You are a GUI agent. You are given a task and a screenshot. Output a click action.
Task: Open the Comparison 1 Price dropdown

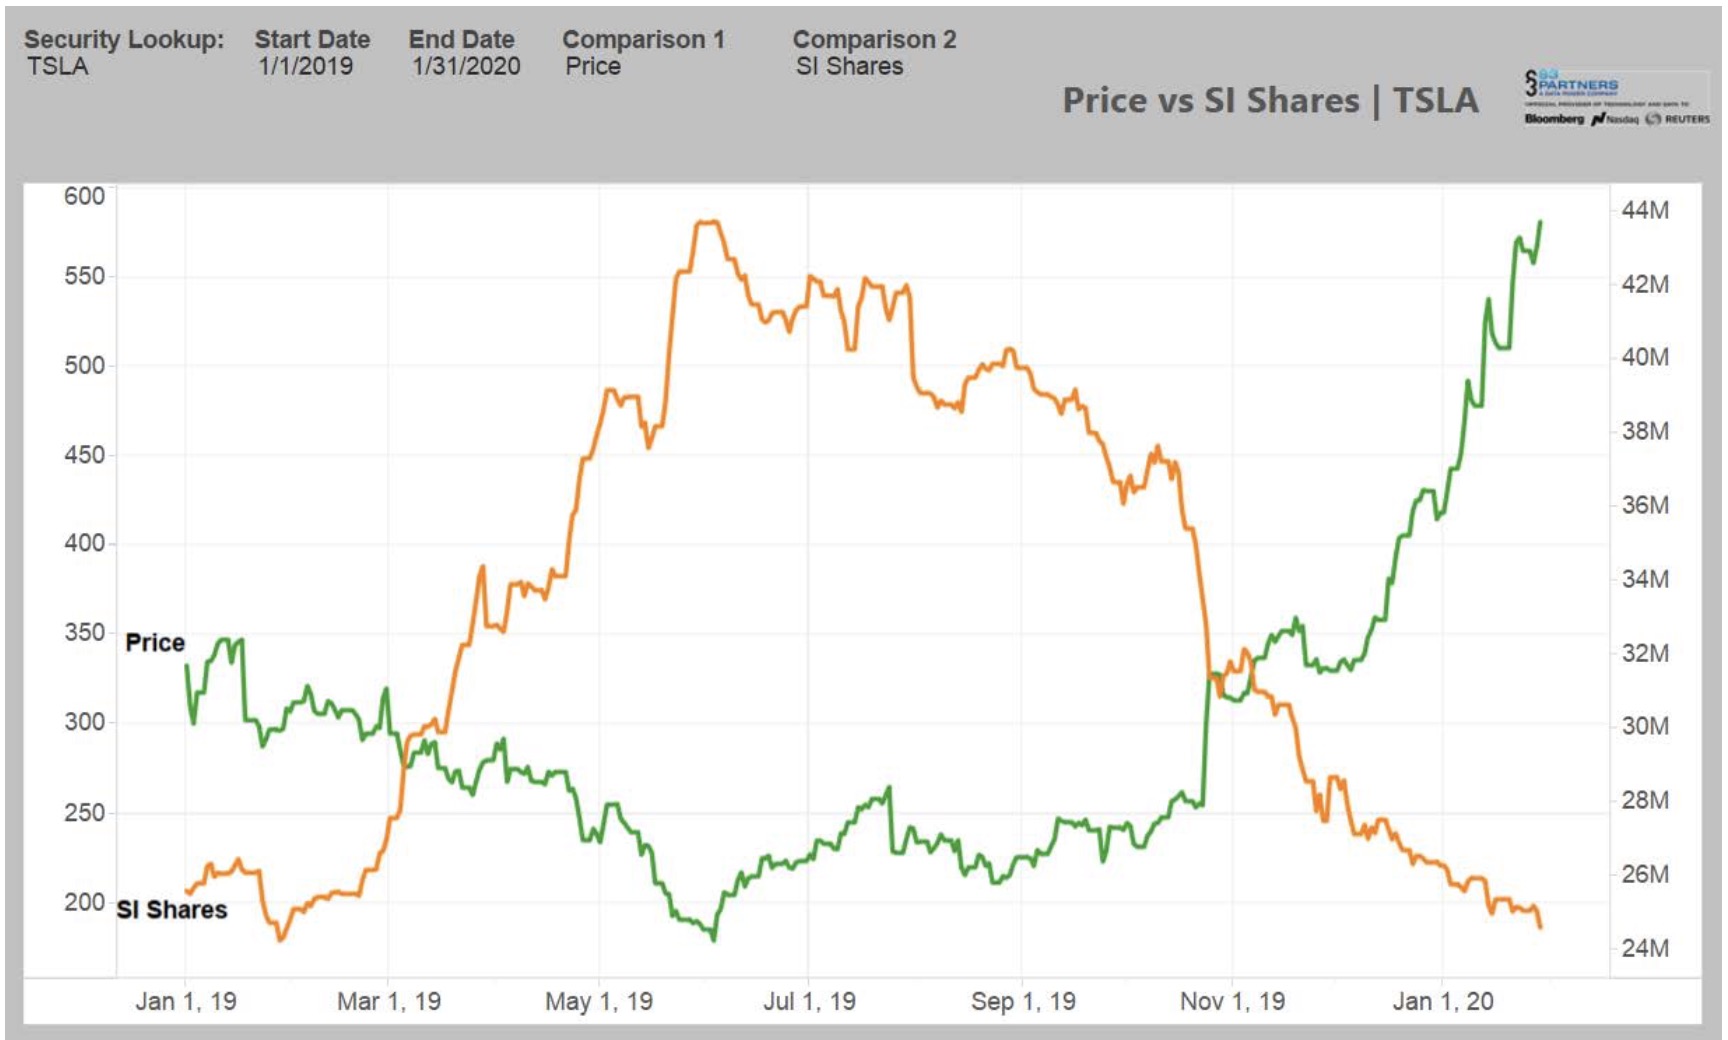coord(593,67)
